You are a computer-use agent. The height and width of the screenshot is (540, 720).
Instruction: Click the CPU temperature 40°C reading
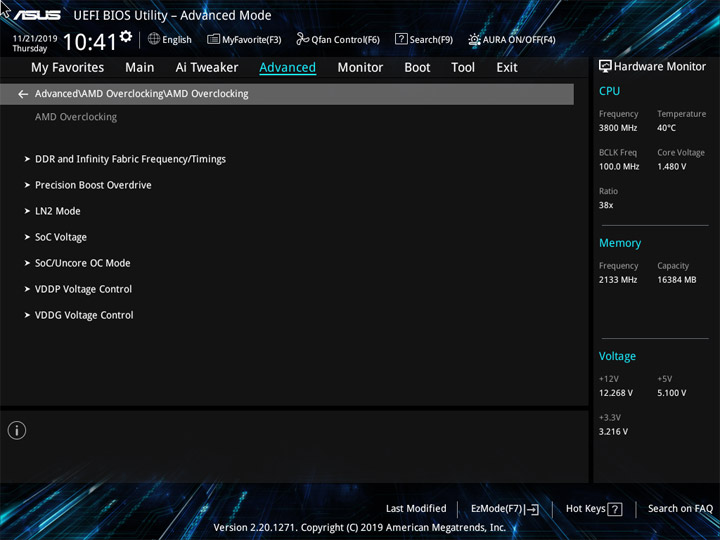point(666,128)
